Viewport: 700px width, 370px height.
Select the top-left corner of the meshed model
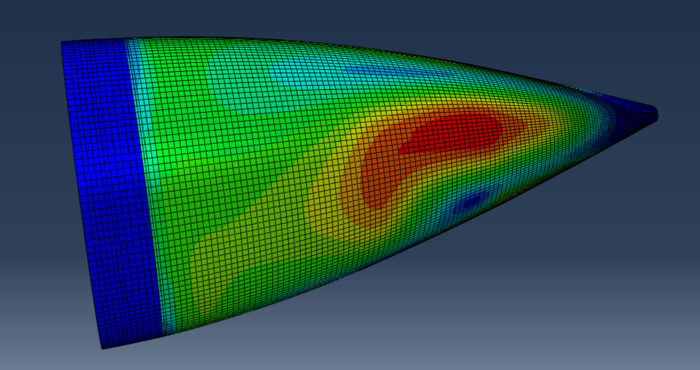point(62,42)
